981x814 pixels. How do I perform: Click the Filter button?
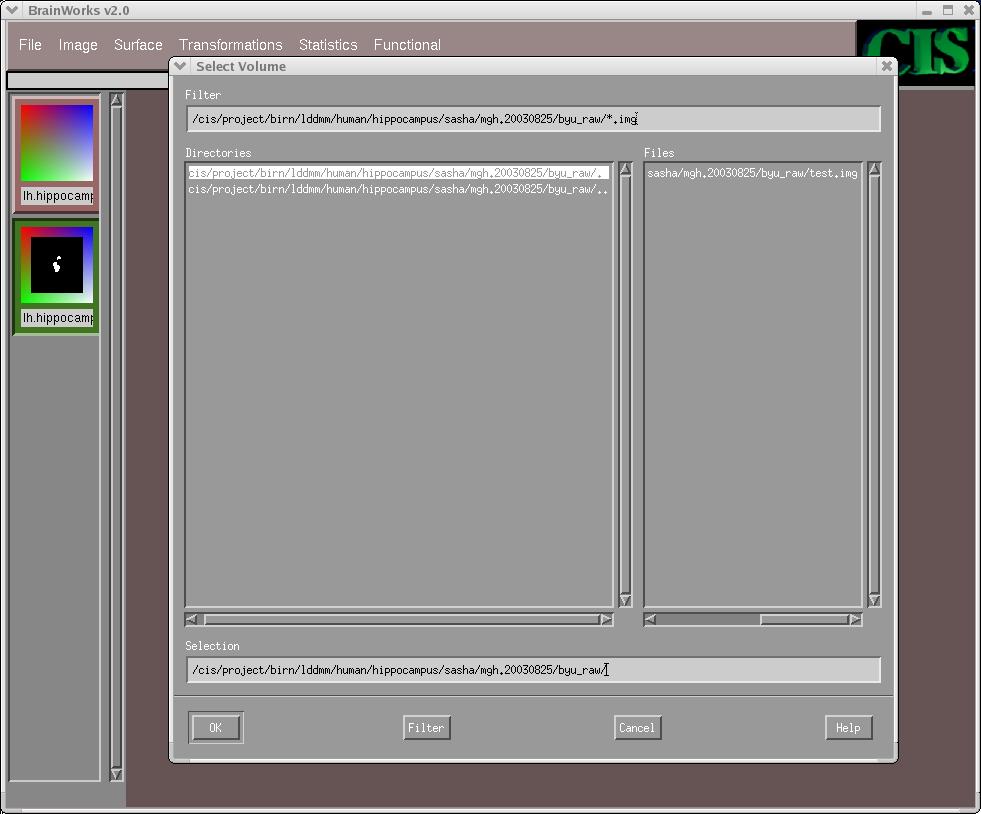click(427, 728)
